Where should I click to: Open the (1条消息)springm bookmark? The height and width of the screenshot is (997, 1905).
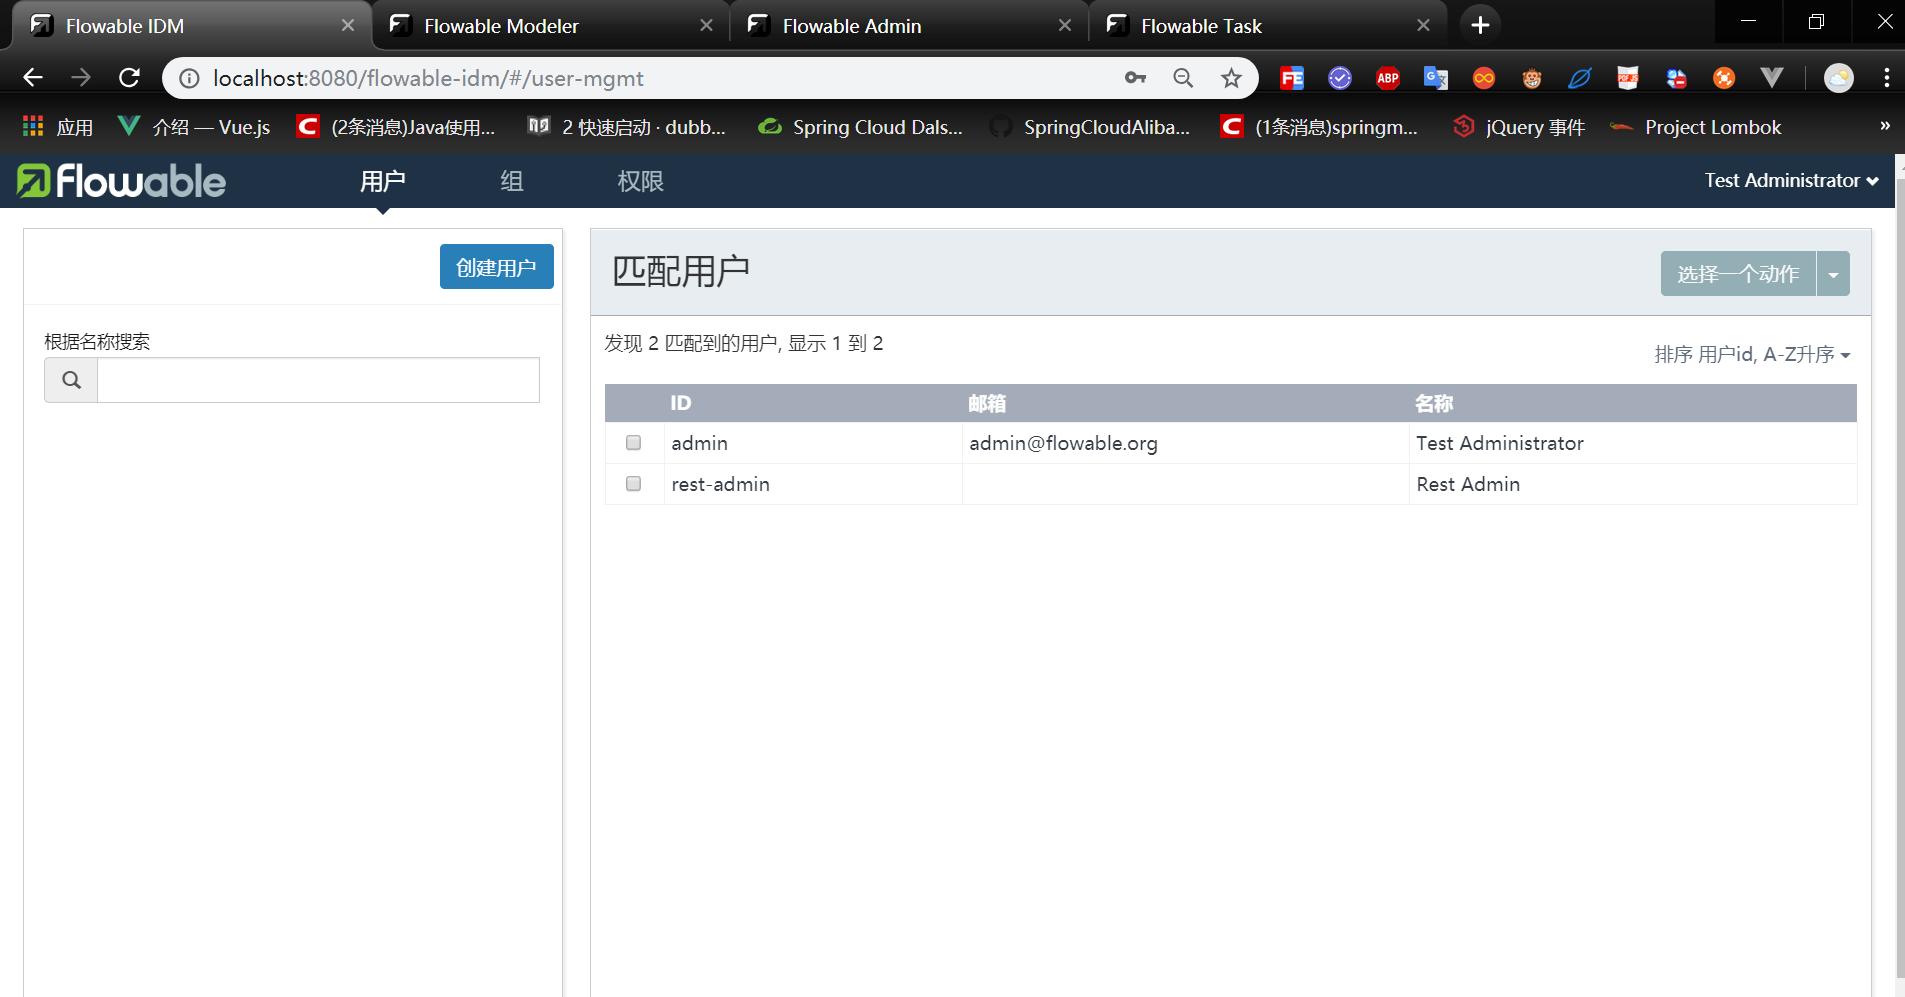tap(1320, 127)
